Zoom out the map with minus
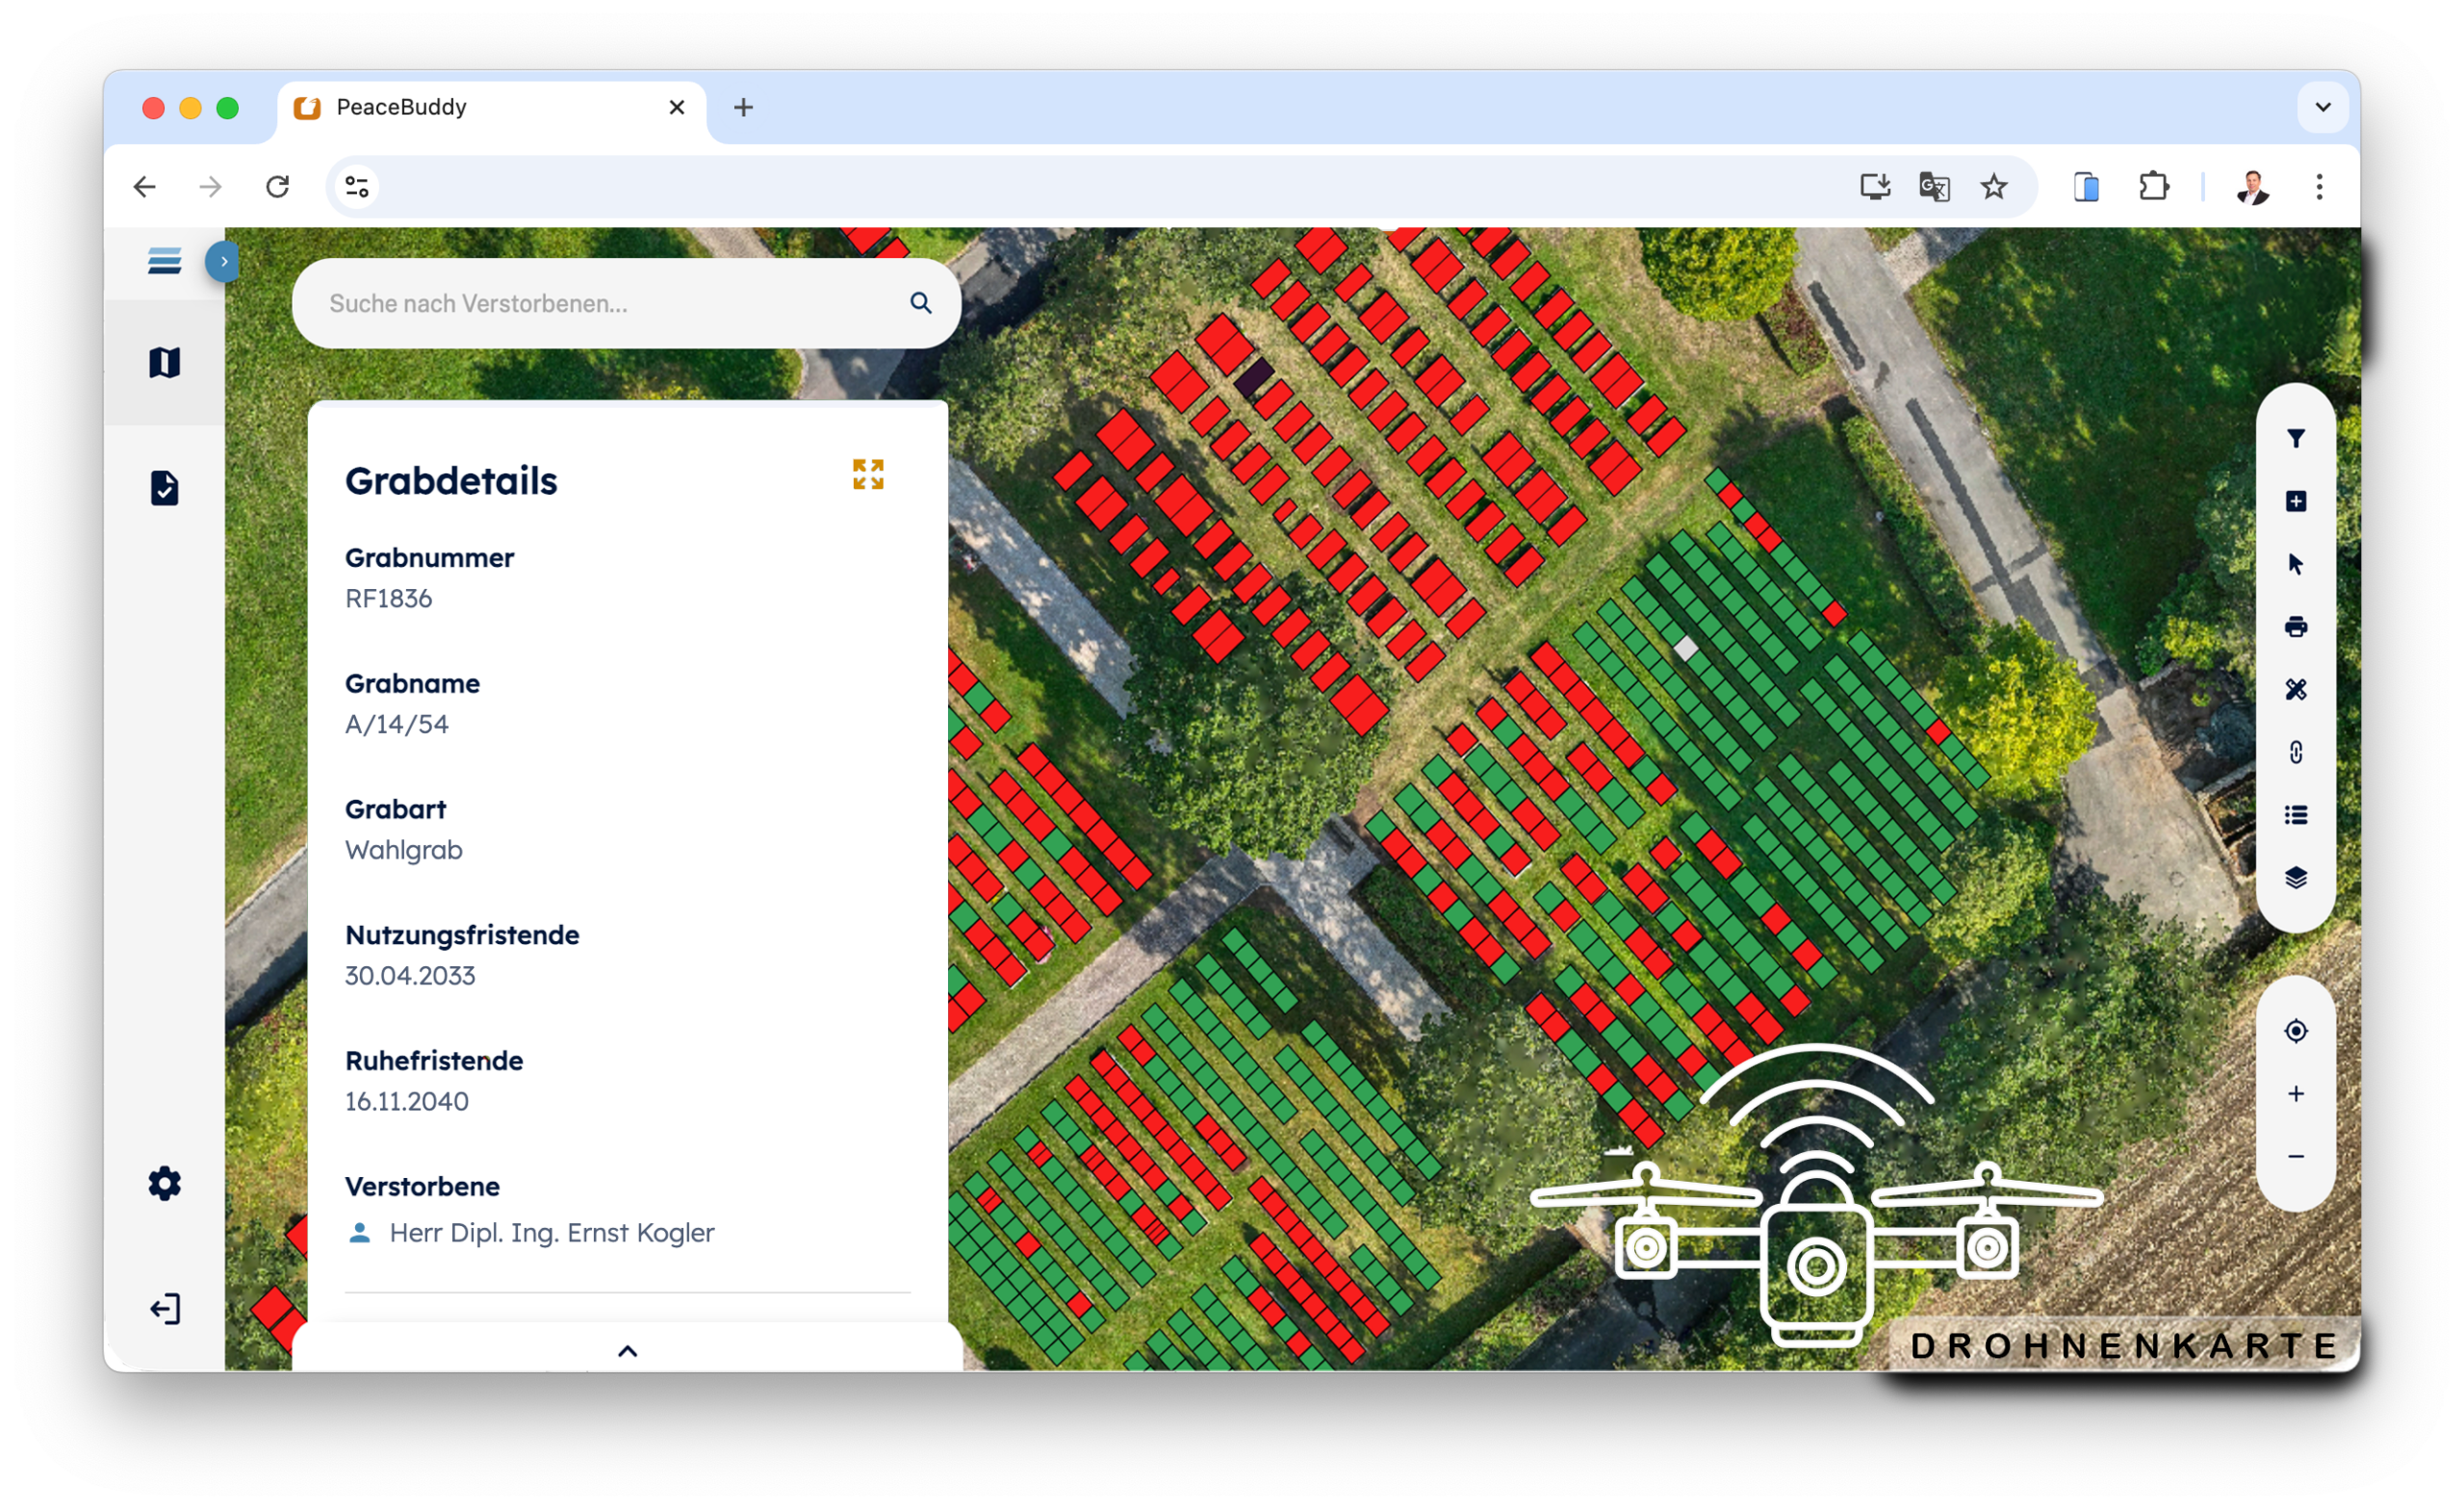The width and height of the screenshot is (2464, 1509). tap(2295, 1157)
